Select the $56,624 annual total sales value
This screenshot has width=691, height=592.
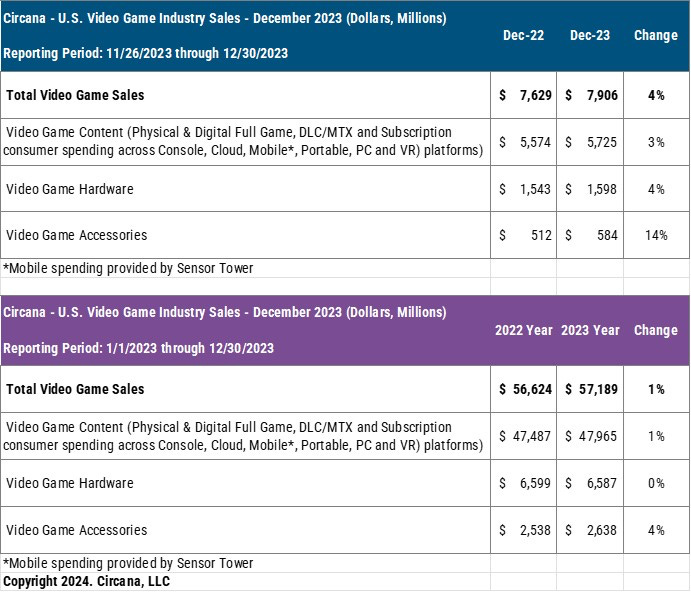pyautogui.click(x=523, y=389)
